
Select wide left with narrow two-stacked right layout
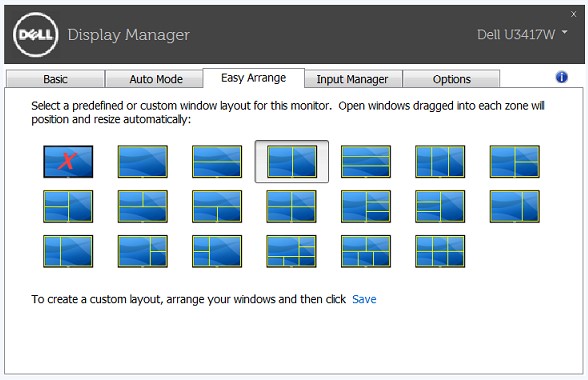tap(142, 251)
